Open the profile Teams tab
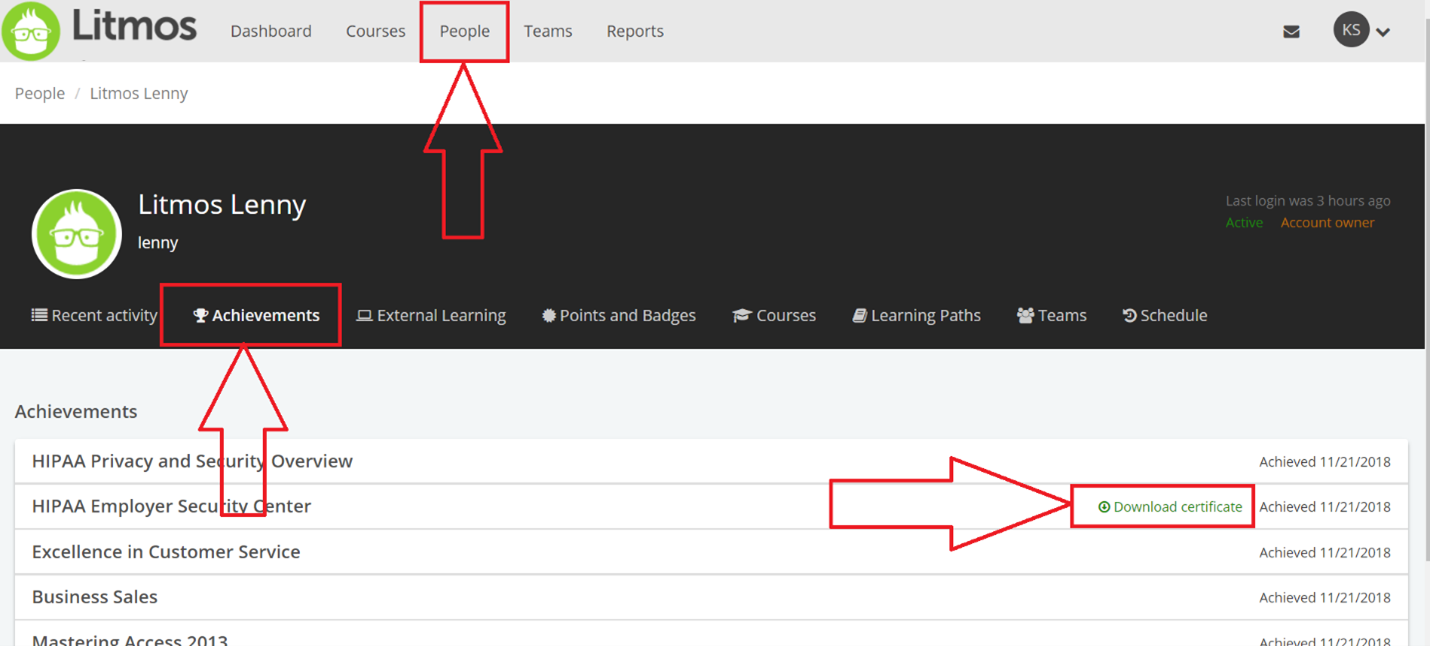 [1052, 315]
